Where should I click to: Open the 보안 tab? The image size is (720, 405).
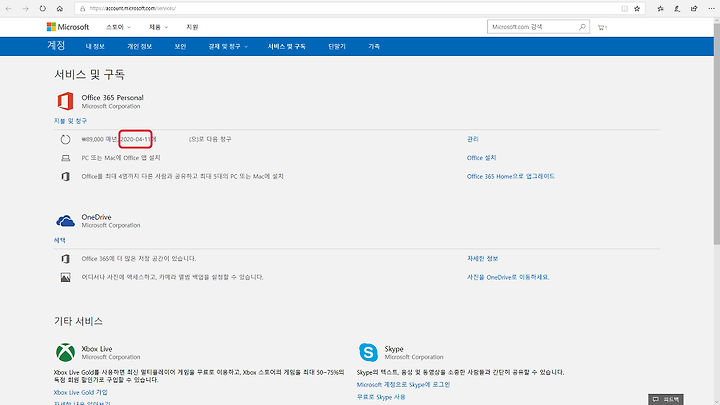click(180, 46)
